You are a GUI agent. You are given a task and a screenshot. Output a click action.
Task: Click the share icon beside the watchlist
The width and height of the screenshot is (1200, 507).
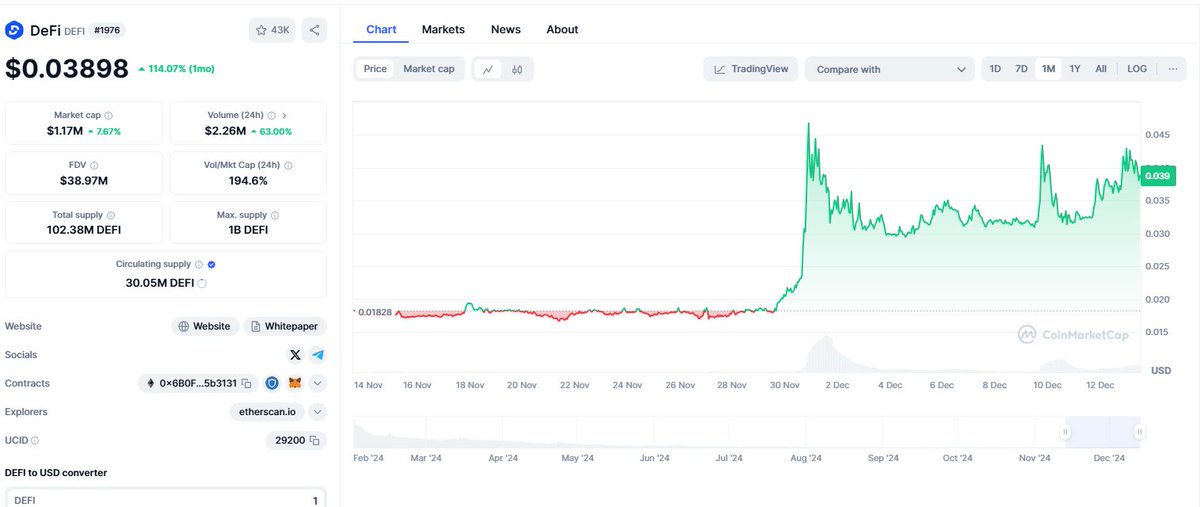[314, 30]
